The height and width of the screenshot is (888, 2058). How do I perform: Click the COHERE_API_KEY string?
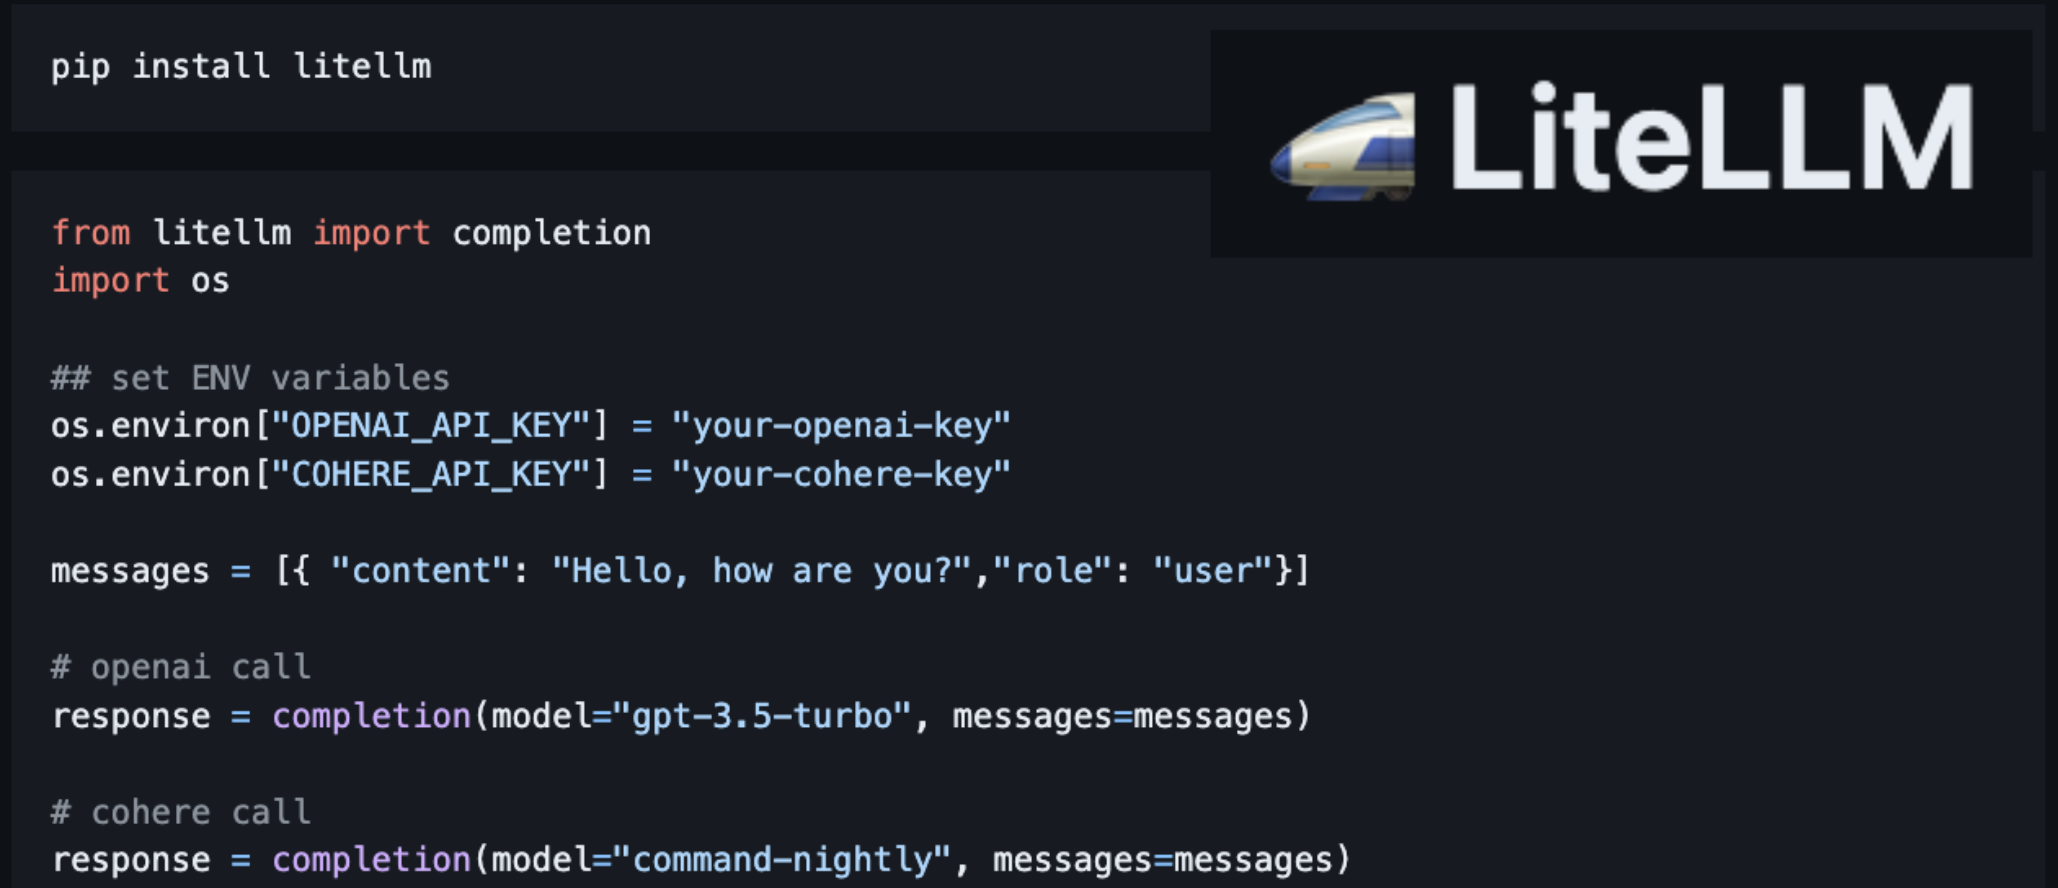[431, 474]
